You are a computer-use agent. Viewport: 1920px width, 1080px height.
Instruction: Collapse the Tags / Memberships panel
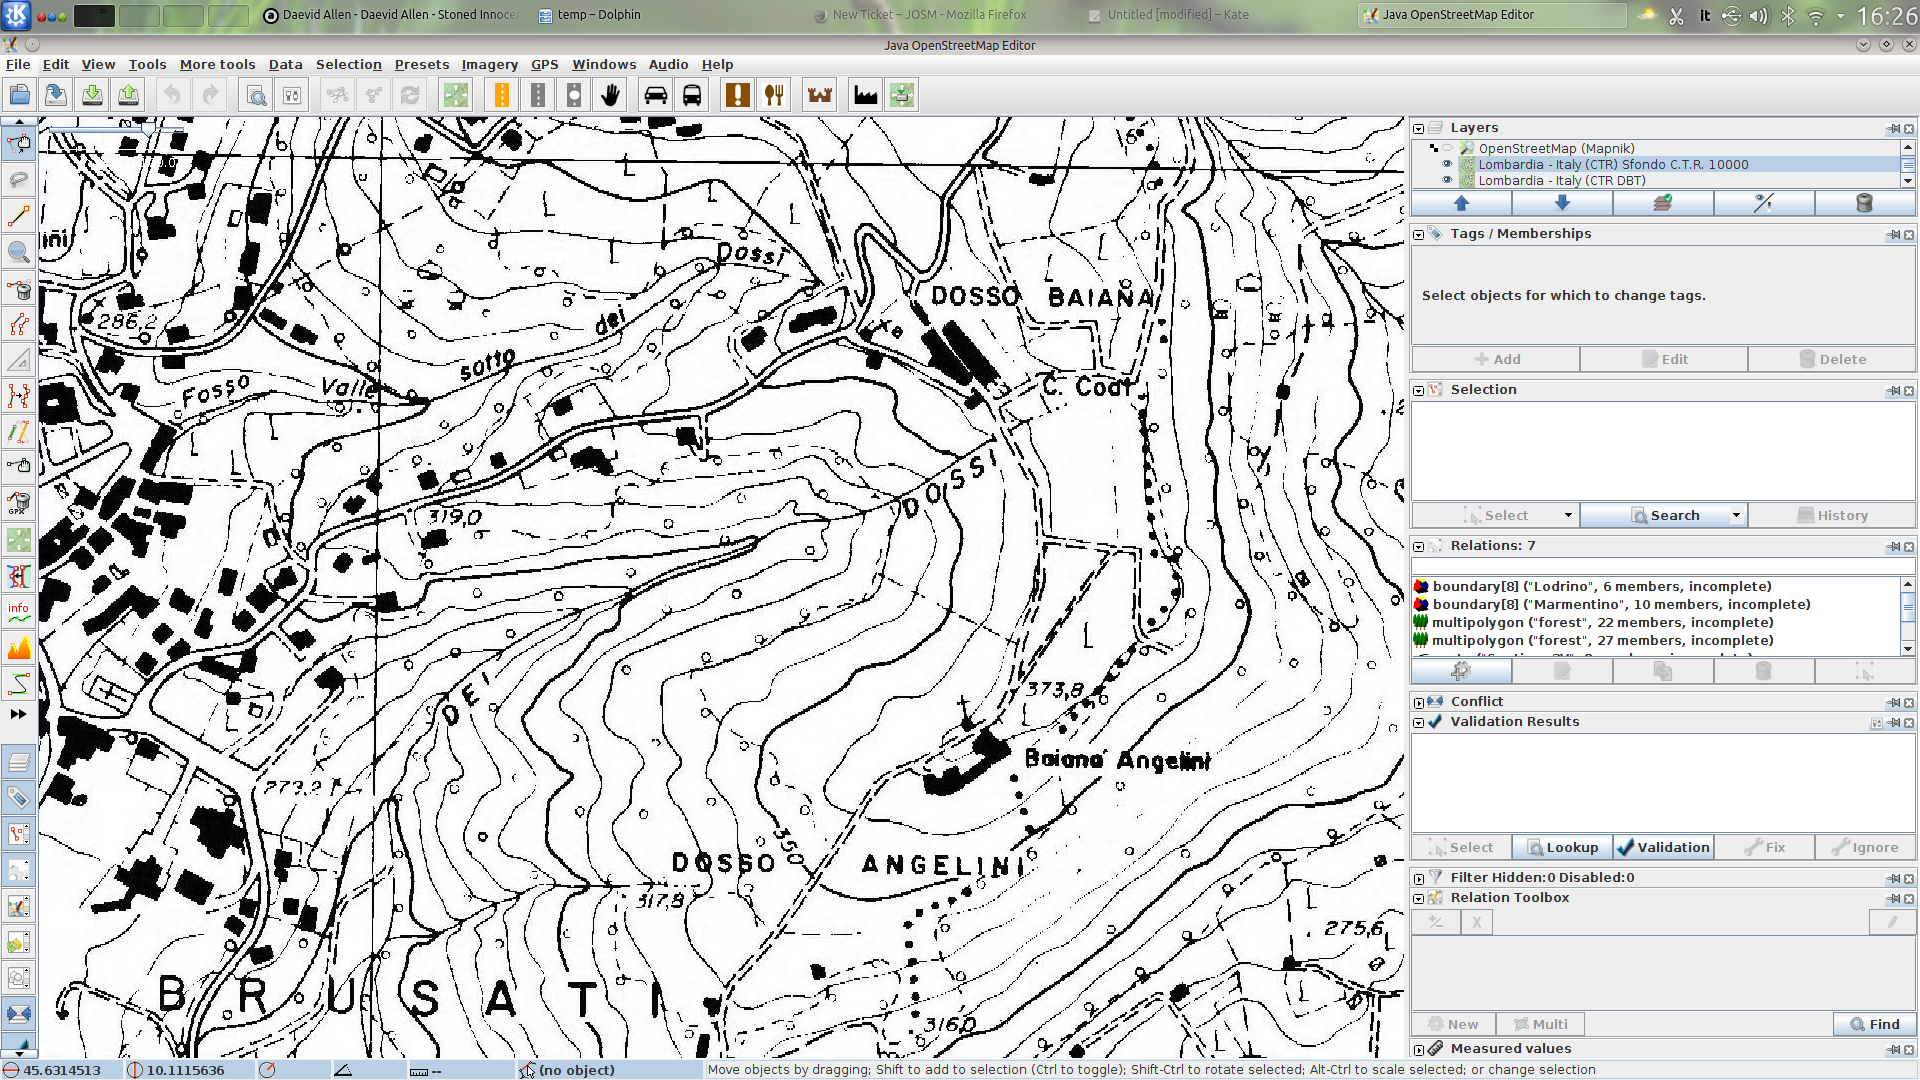[x=1418, y=234]
